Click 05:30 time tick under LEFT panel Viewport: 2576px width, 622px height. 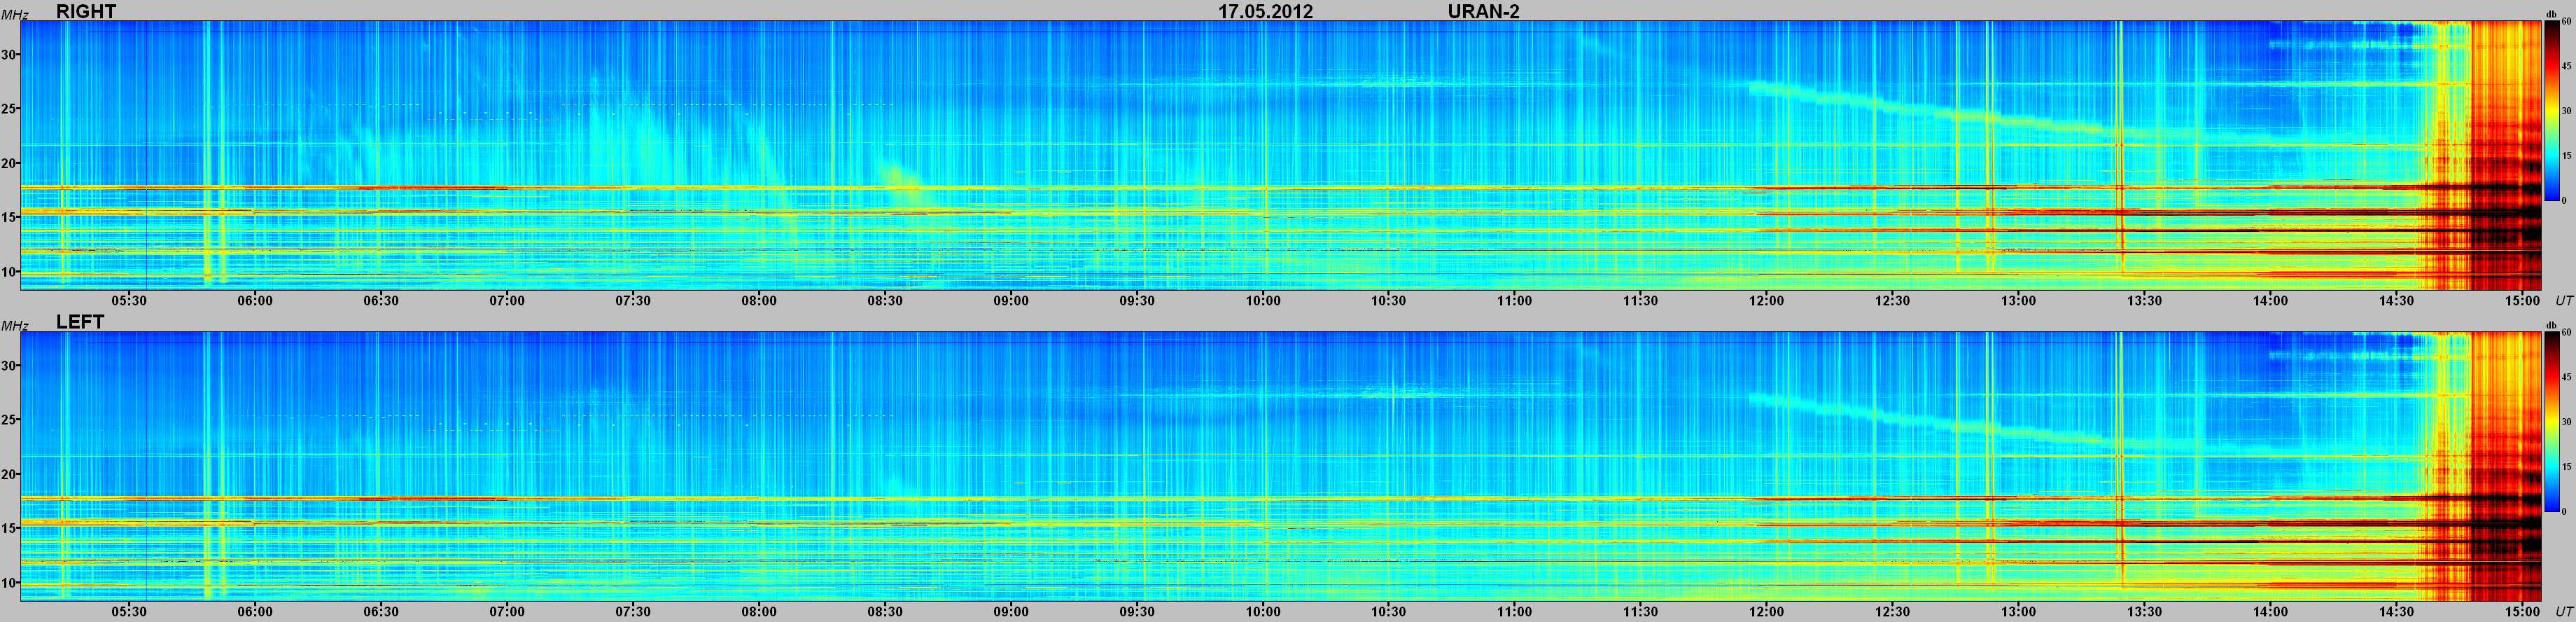(x=129, y=611)
